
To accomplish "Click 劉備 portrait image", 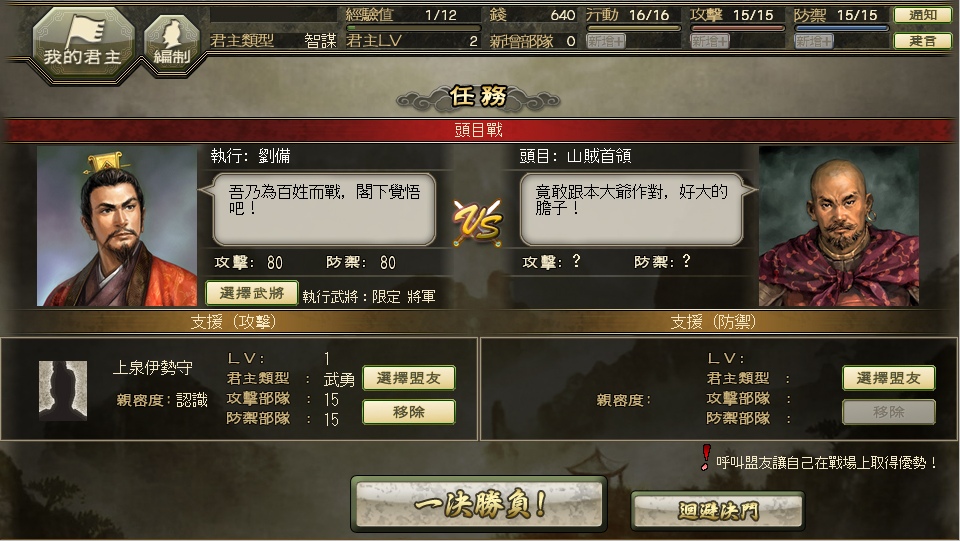I will 117,226.
